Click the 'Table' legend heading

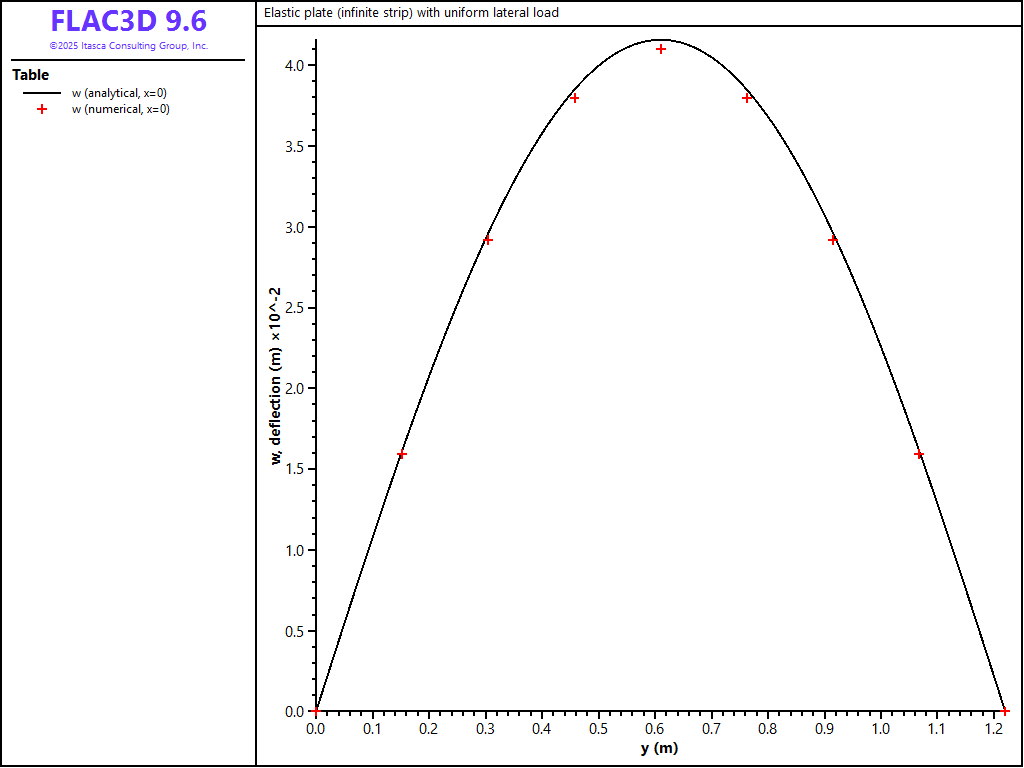[31, 75]
